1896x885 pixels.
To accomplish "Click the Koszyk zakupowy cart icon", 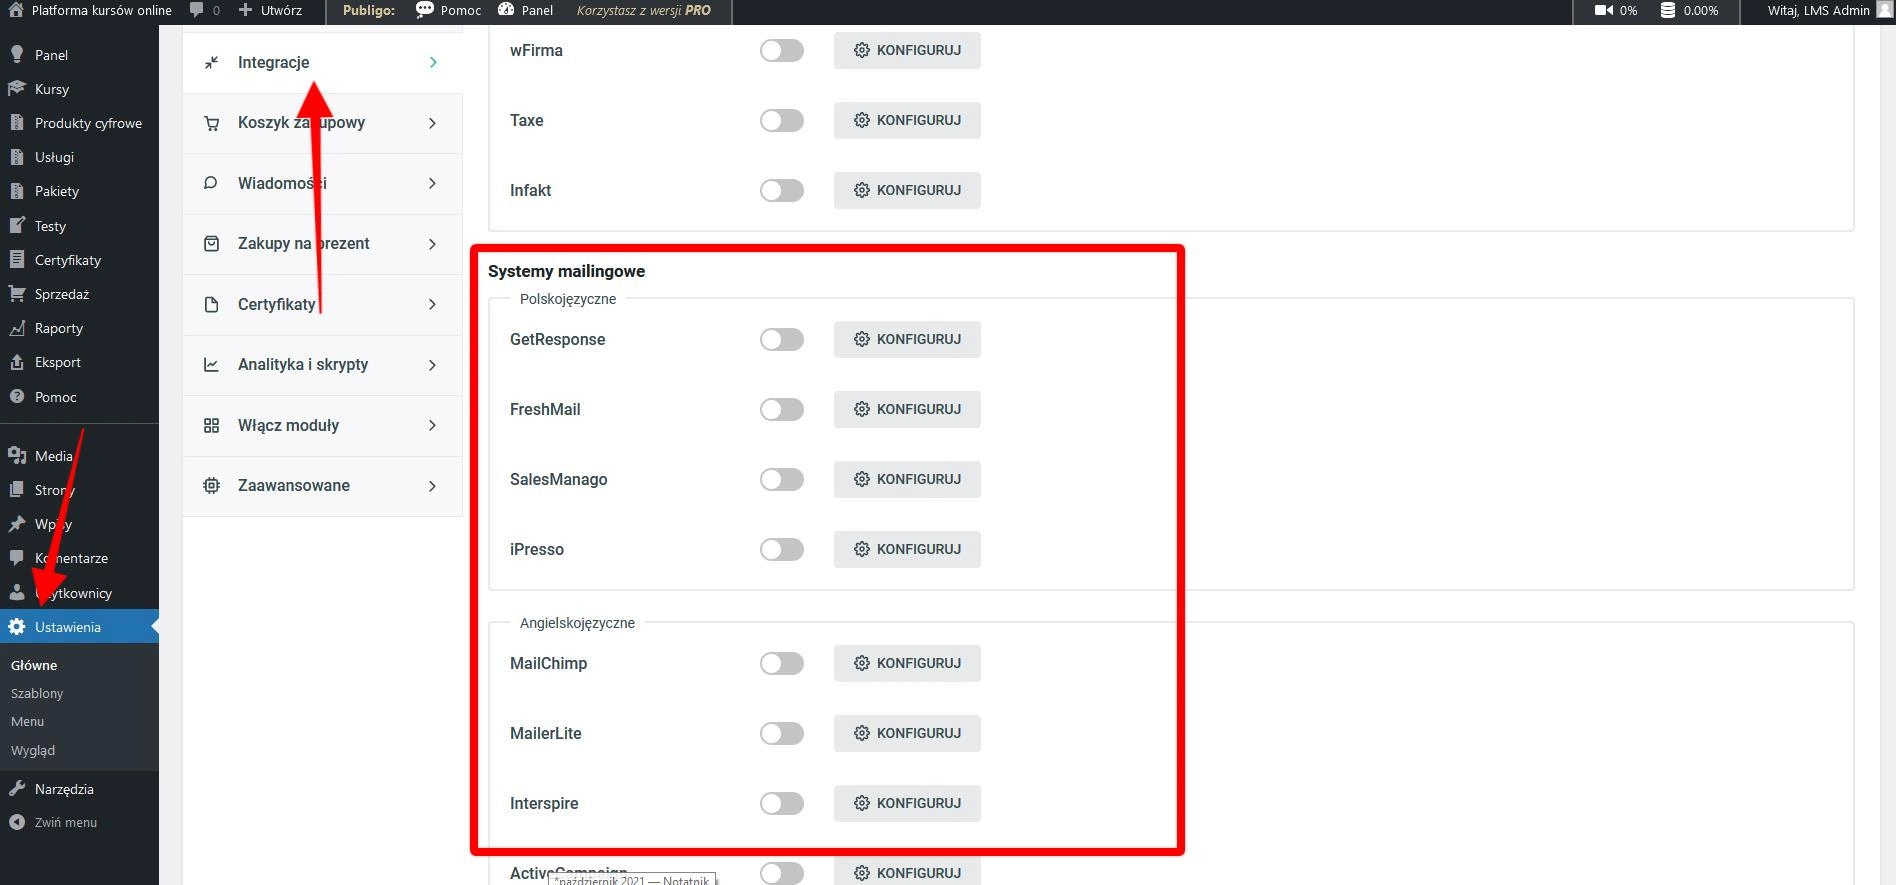I will [x=211, y=123].
